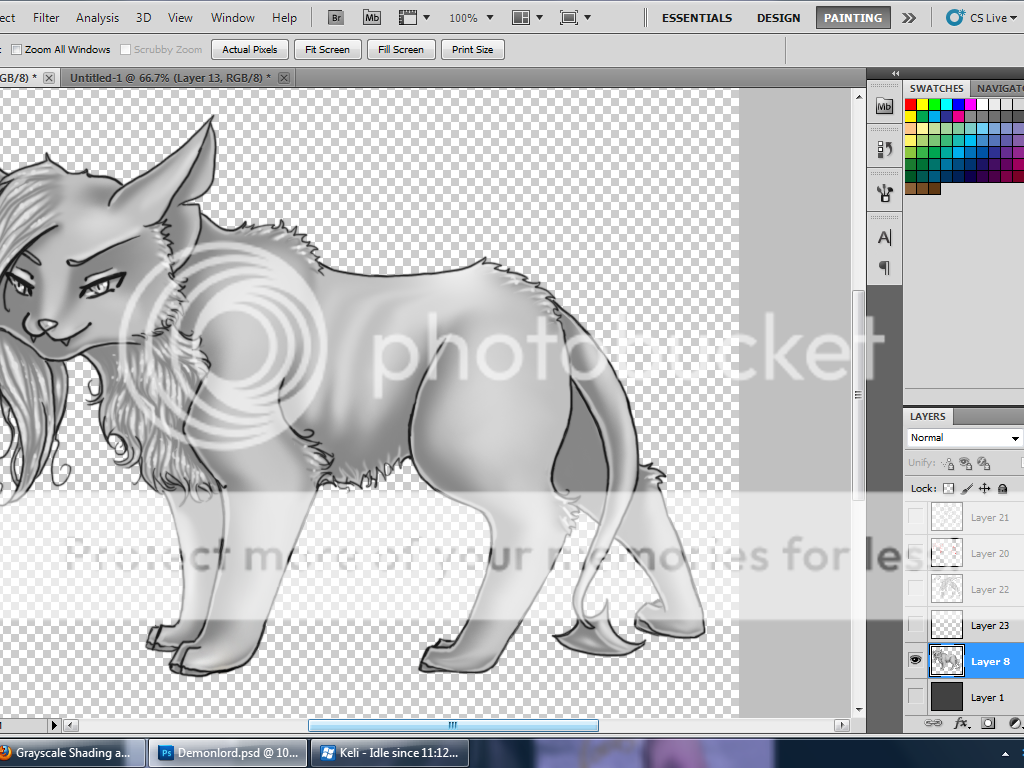Open the Tool Presets panel icon
This screenshot has width=1024, height=768.
884,192
